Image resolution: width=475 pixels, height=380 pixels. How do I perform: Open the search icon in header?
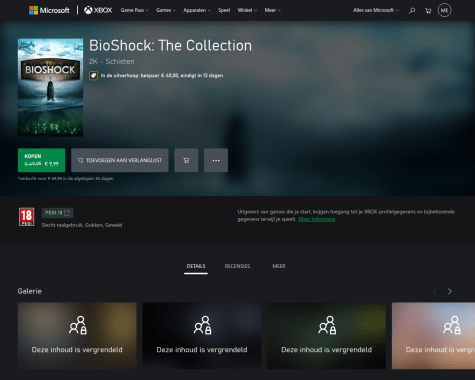click(412, 11)
